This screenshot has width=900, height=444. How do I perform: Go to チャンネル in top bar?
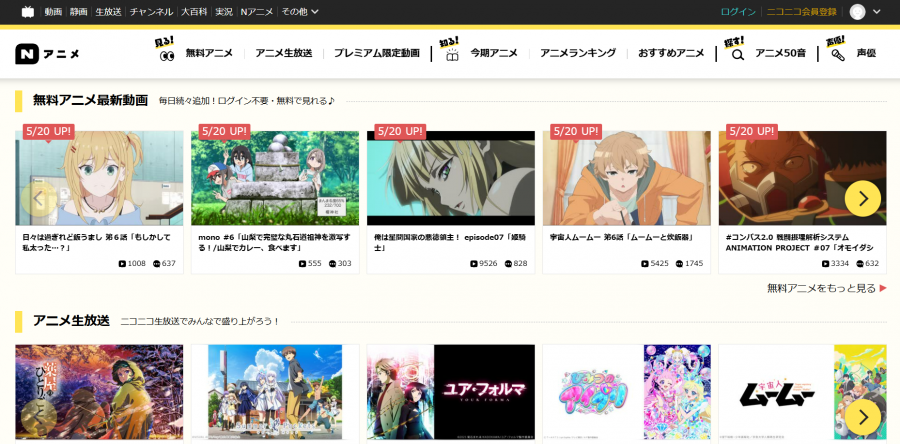pyautogui.click(x=151, y=11)
